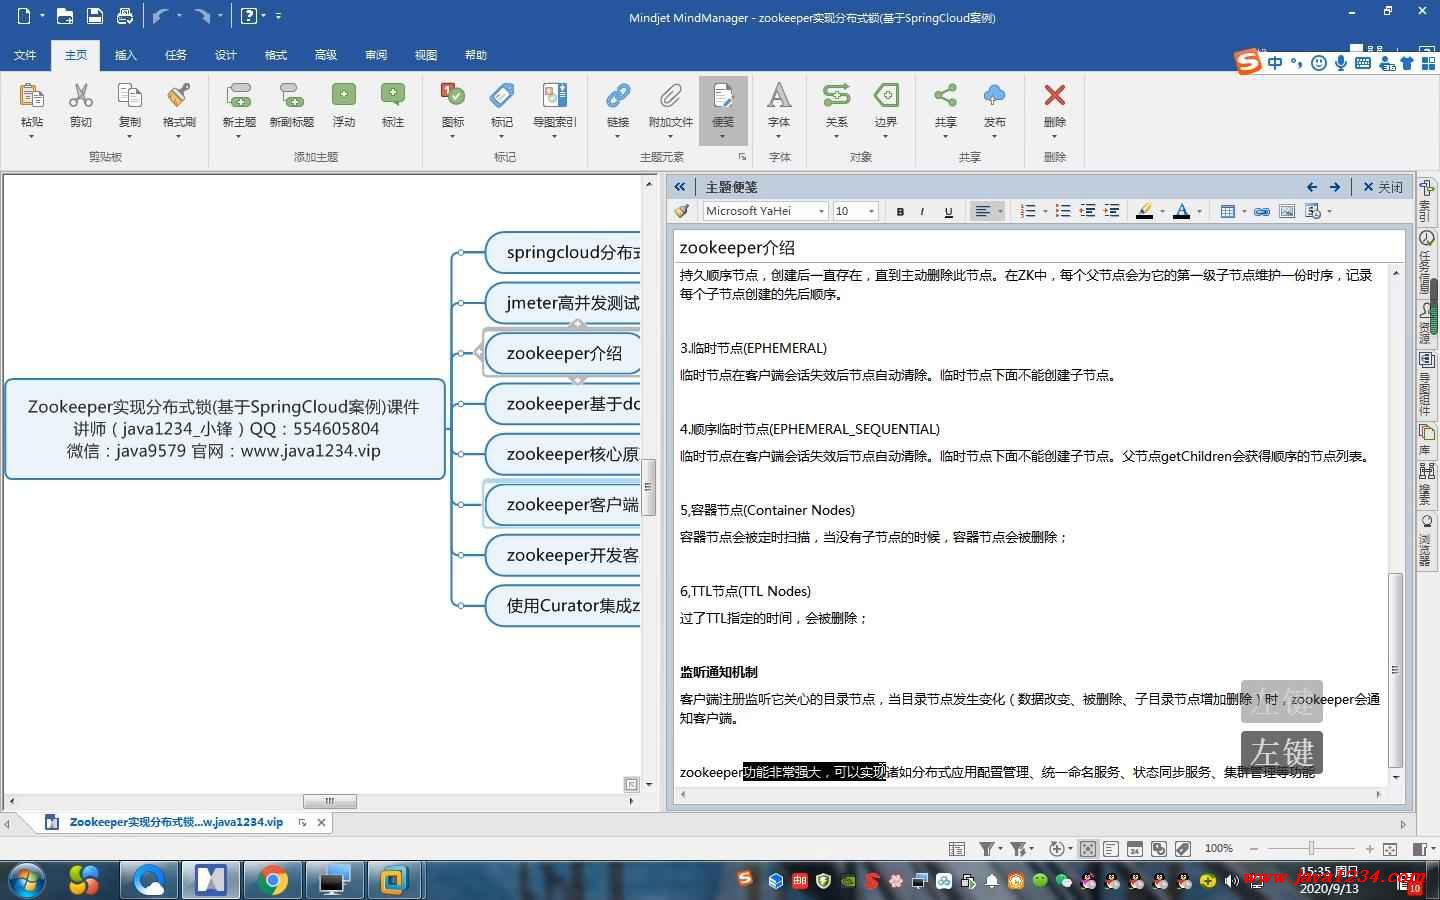Go to previous topic note arrow
Image resolution: width=1440 pixels, height=900 pixels.
(x=1312, y=187)
